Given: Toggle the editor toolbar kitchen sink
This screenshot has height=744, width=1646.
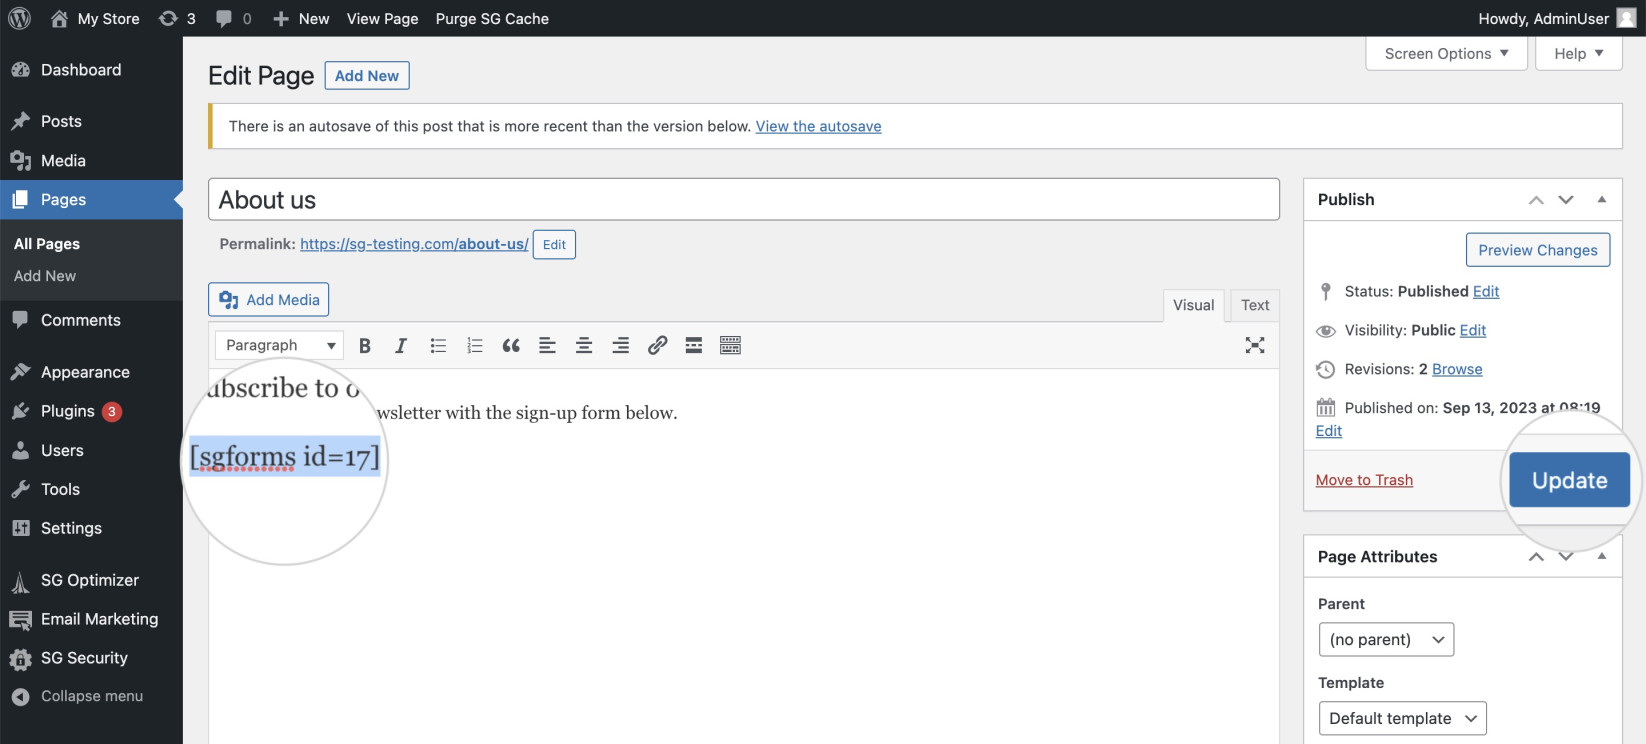Looking at the screenshot, I should pos(730,345).
